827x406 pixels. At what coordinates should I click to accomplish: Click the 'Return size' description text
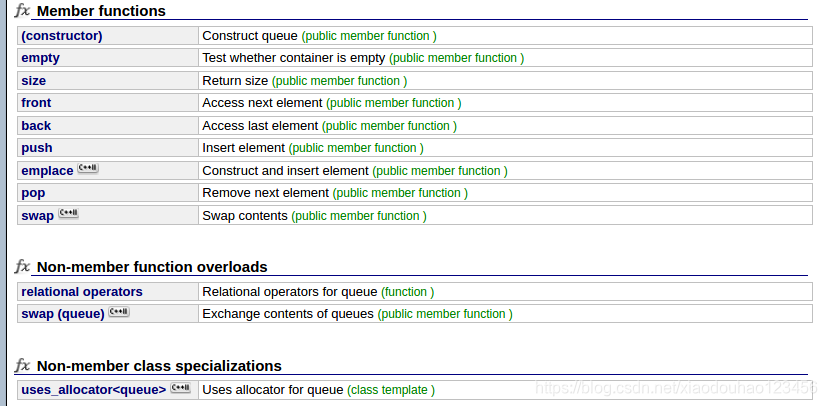click(x=235, y=81)
